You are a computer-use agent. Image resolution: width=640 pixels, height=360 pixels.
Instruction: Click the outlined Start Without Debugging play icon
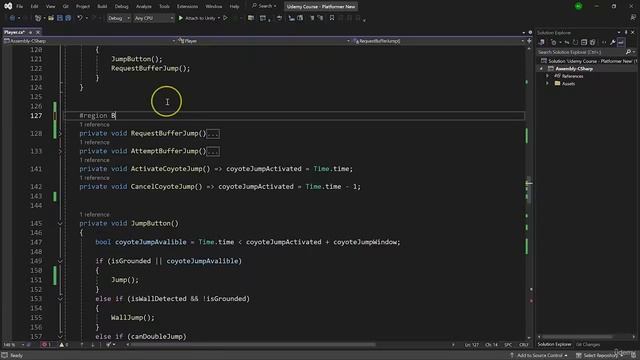click(225, 18)
